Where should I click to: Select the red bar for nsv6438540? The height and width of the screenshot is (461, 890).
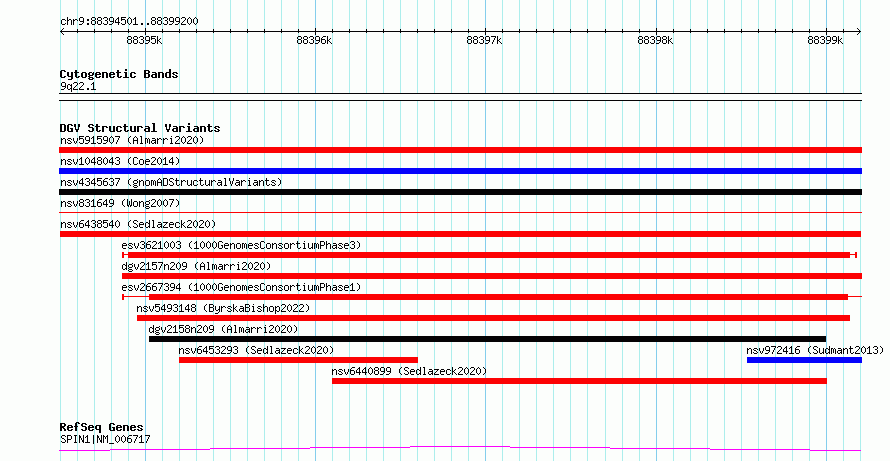tap(460, 234)
